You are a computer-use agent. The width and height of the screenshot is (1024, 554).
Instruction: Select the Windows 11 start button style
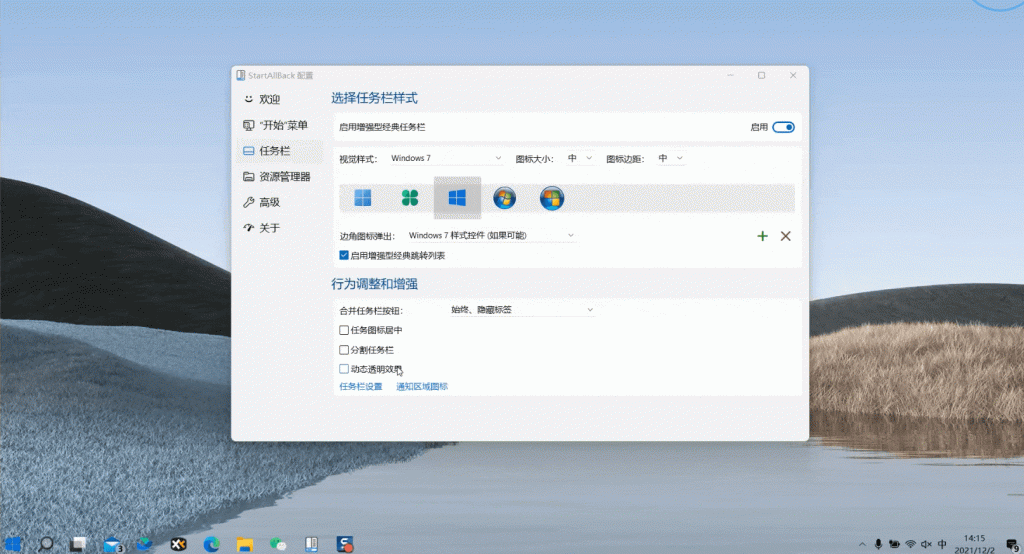click(x=362, y=198)
